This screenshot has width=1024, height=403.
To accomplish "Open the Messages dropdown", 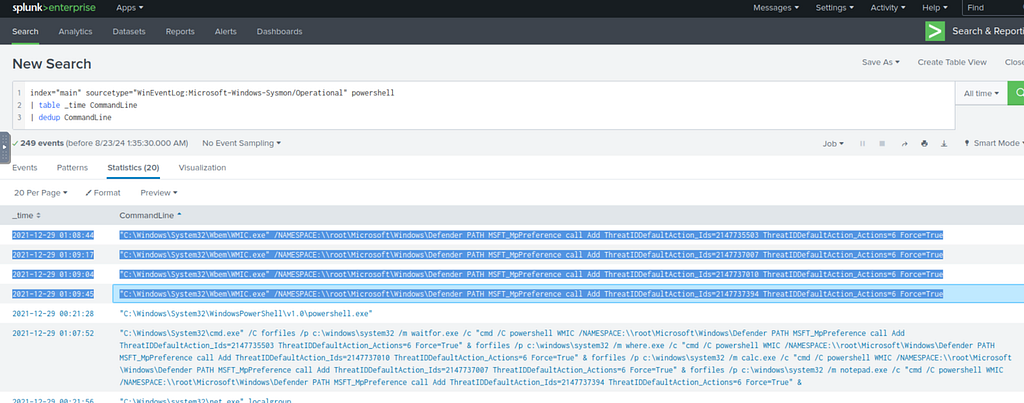I will pyautogui.click(x=776, y=8).
